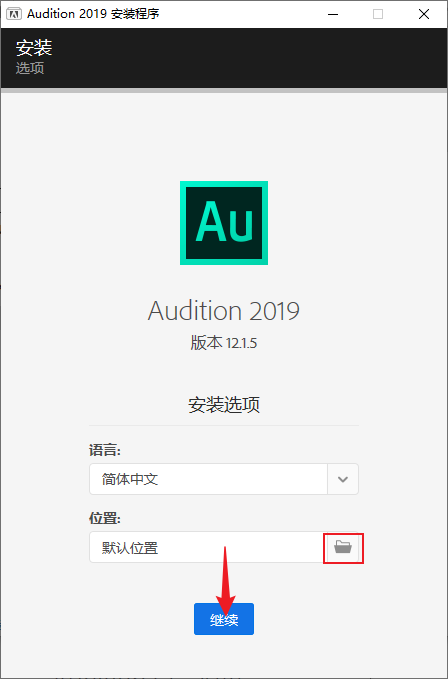Maximize the installer window
This screenshot has height=679, width=448.
pyautogui.click(x=378, y=14)
